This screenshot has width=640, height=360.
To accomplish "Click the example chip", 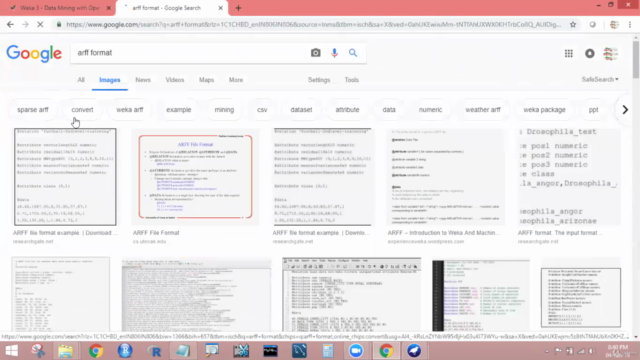I will (179, 110).
